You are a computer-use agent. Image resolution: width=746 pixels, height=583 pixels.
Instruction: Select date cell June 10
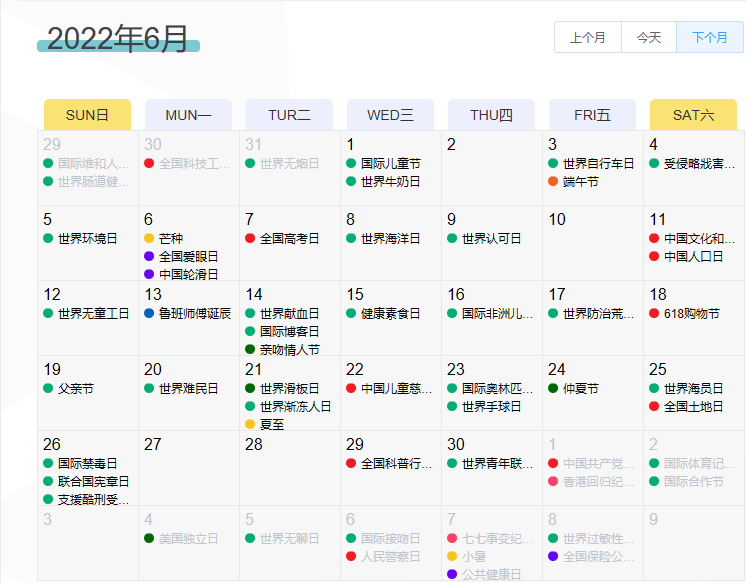pos(593,243)
